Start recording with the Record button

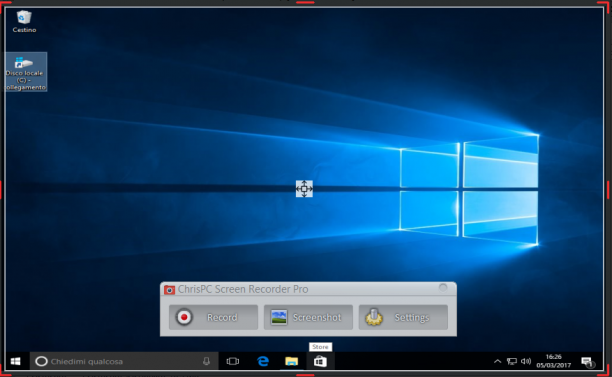pyautogui.click(x=213, y=317)
